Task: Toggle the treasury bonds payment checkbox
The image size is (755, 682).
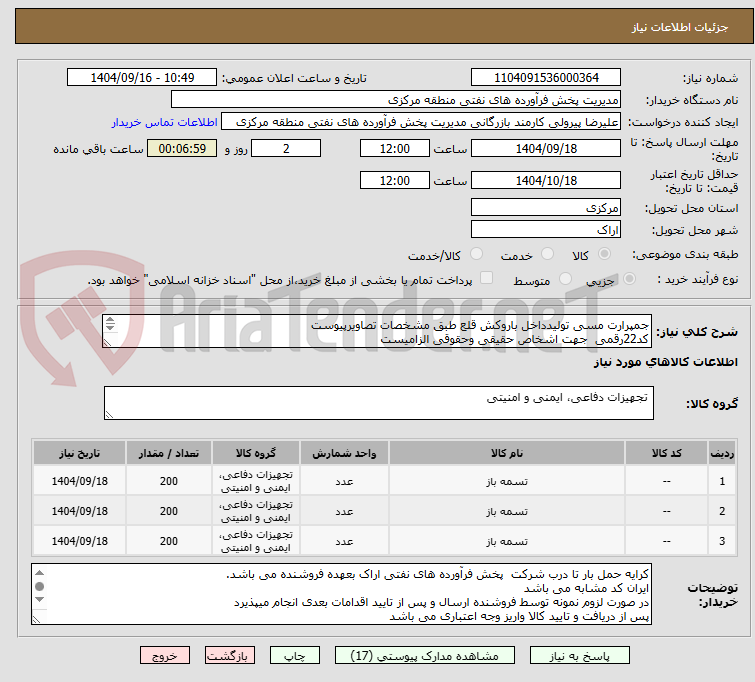Action: [487, 280]
